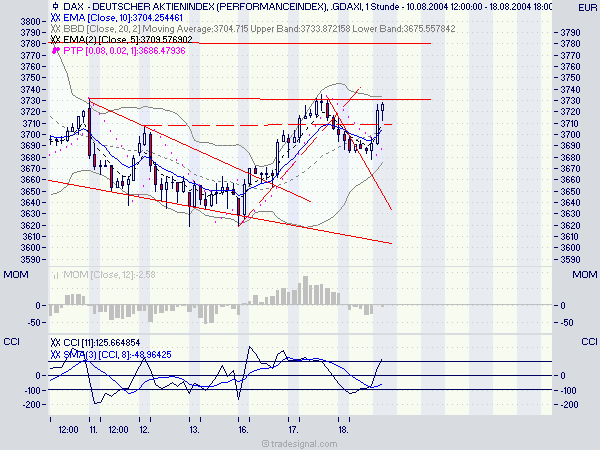This screenshot has width=600, height=450.
Task: Click the 3780 value on left price axis
Action: pyautogui.click(x=30, y=44)
